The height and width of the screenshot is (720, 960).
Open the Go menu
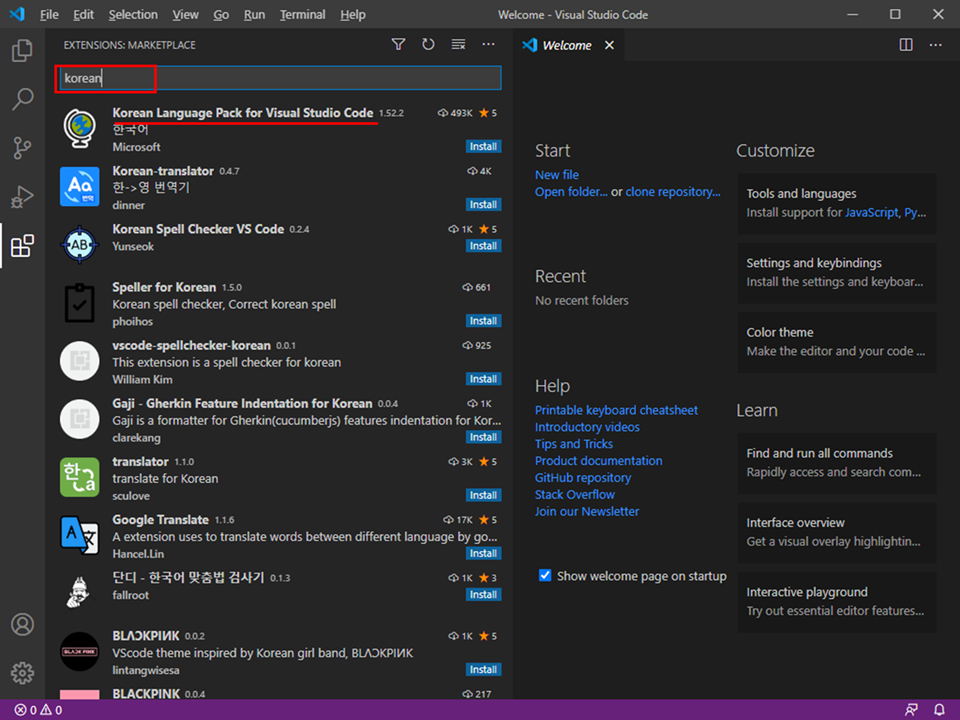[x=221, y=14]
